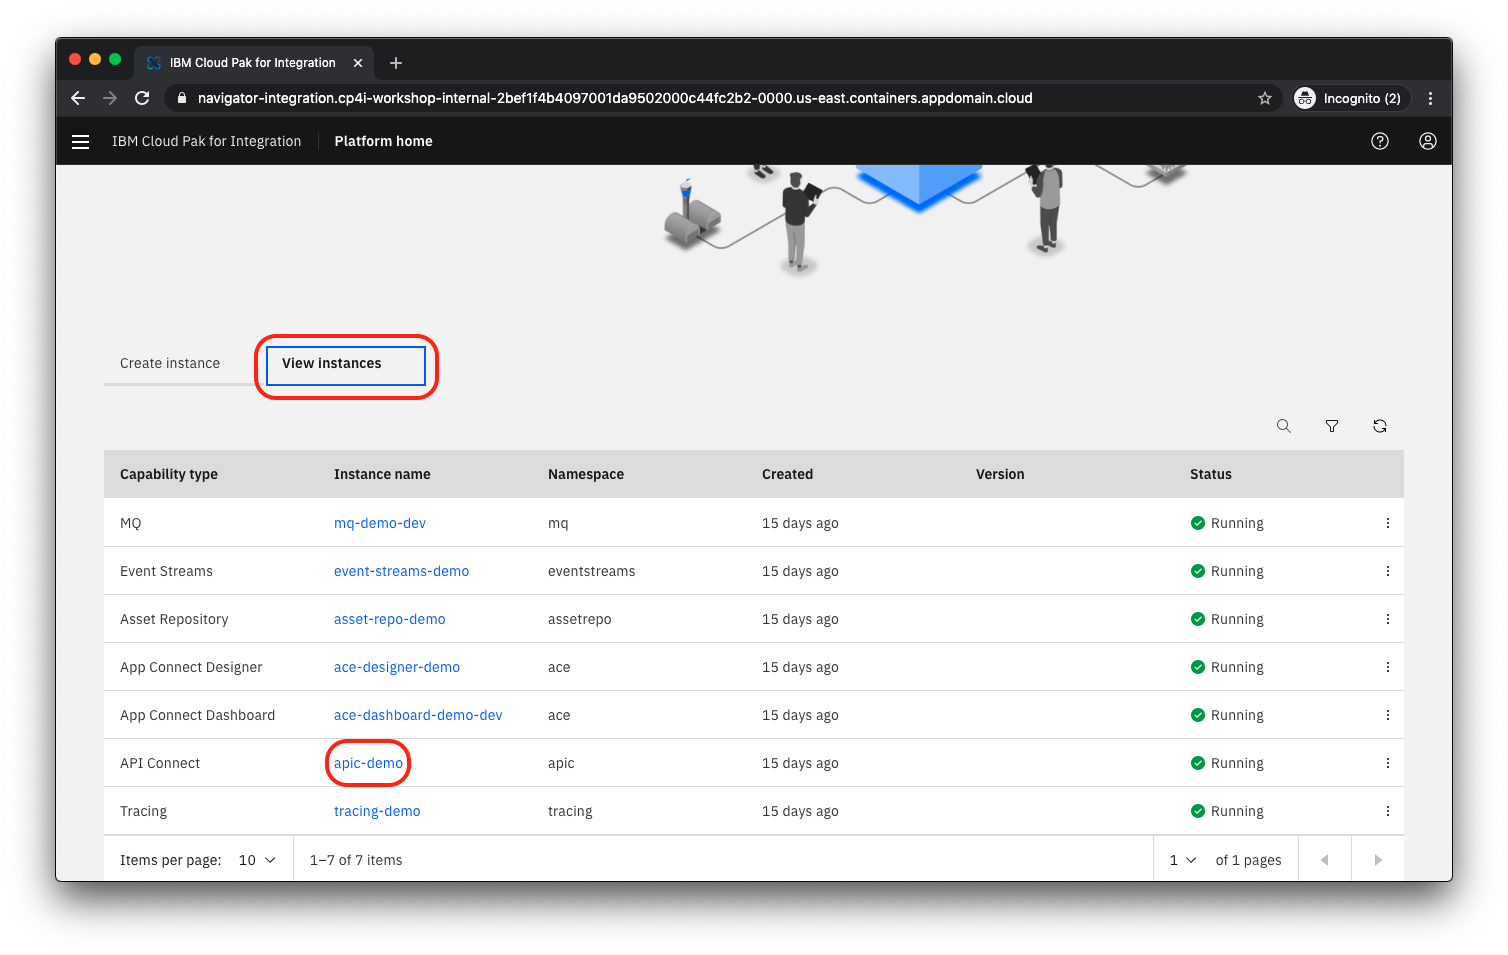The width and height of the screenshot is (1508, 955).
Task: Click the browser forward arrow
Action: point(110,98)
